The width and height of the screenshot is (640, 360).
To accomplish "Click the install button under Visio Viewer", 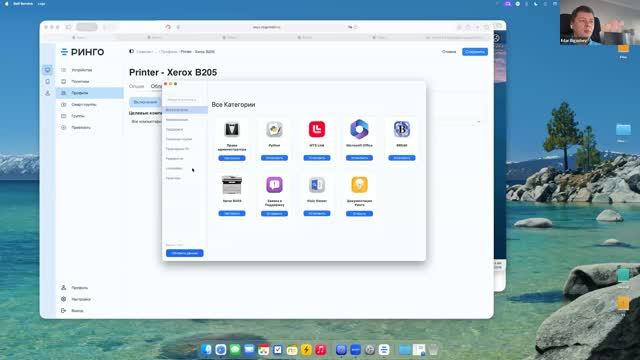I will (x=317, y=213).
